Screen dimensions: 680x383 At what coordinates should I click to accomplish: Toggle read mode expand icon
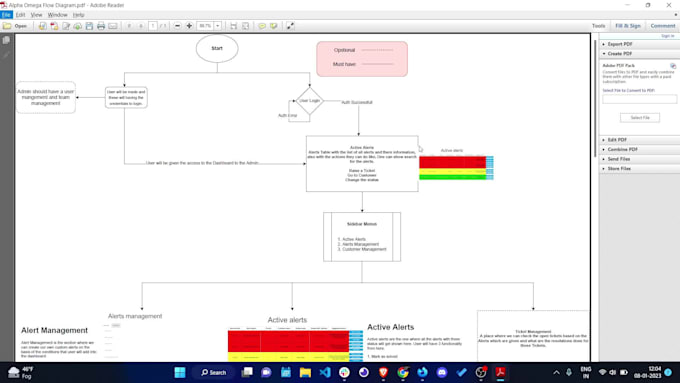coord(290,26)
